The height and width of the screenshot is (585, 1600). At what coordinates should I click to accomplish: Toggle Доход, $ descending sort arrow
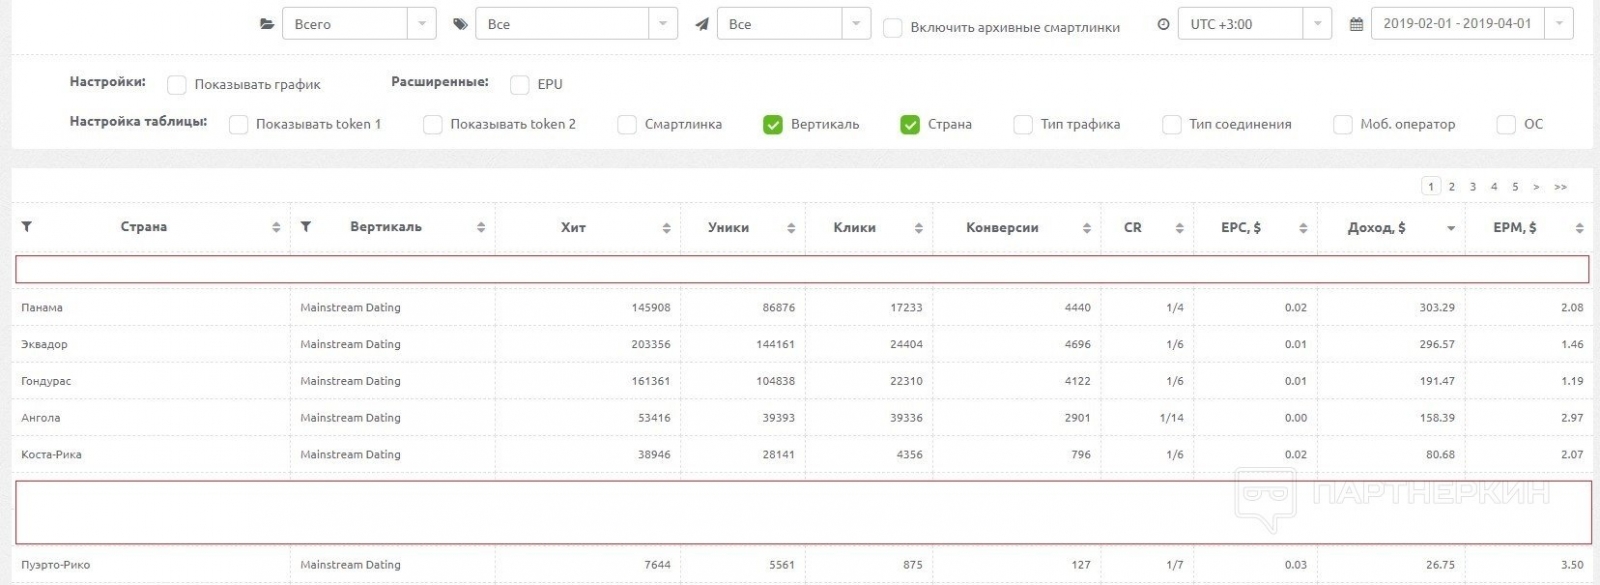1451,229
